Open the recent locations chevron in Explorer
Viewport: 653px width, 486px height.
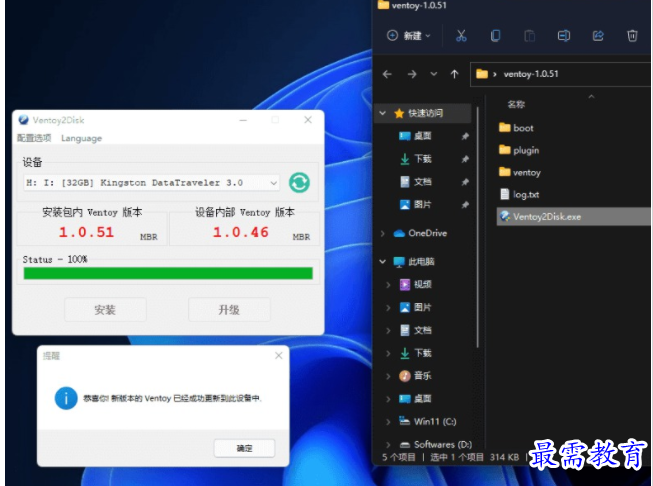click(x=434, y=74)
